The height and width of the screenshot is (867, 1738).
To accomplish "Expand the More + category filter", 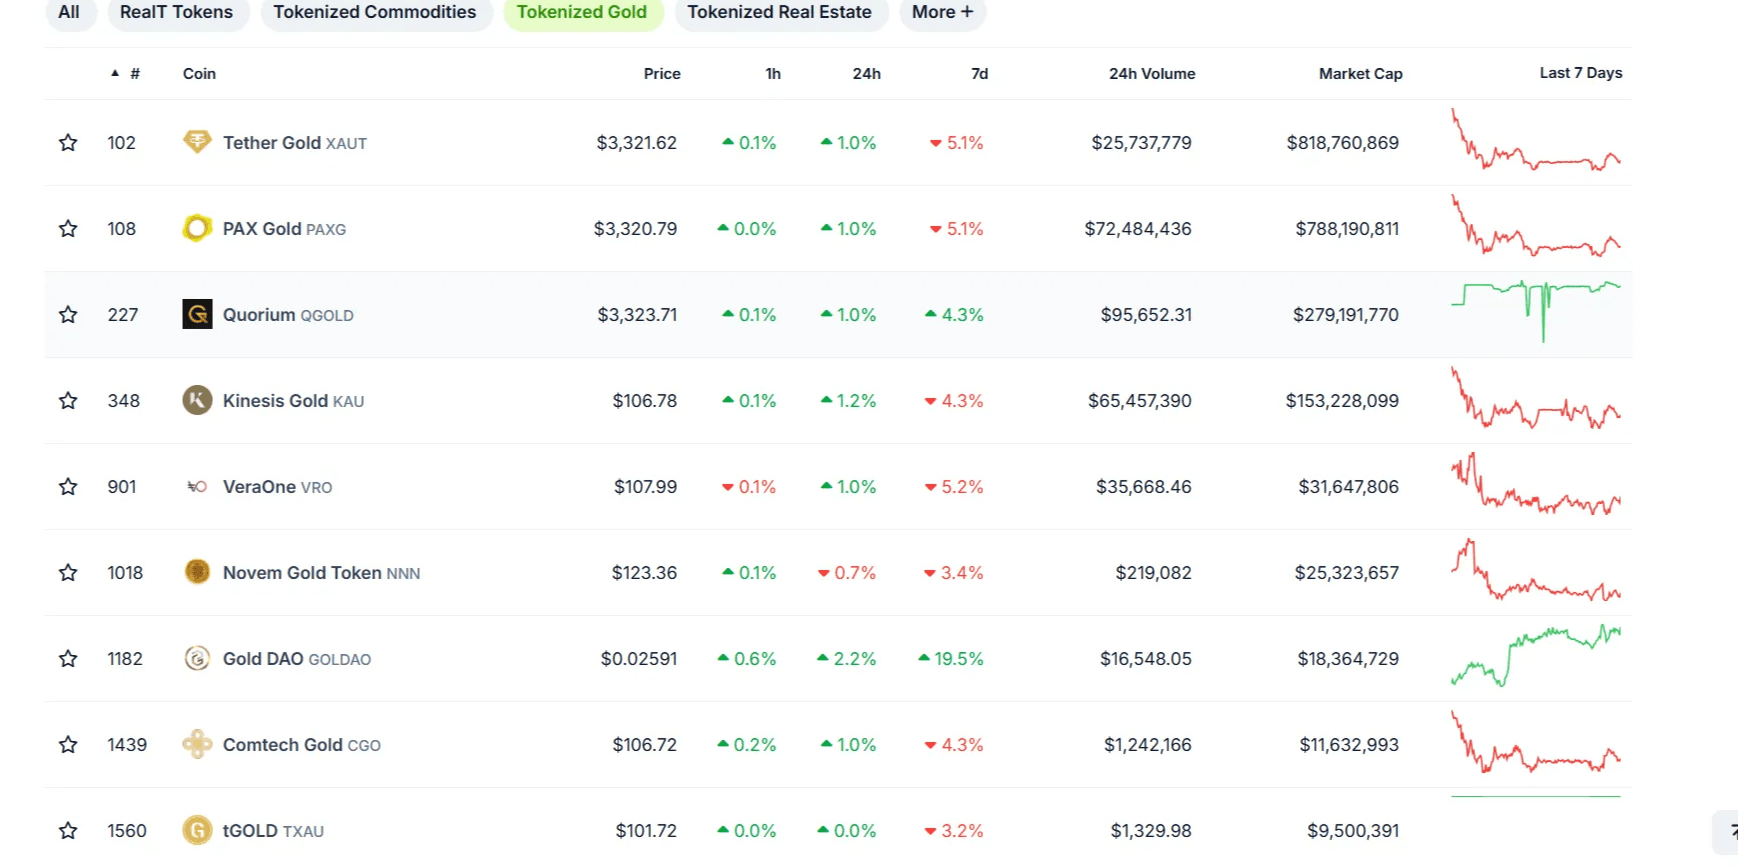I will [x=943, y=13].
